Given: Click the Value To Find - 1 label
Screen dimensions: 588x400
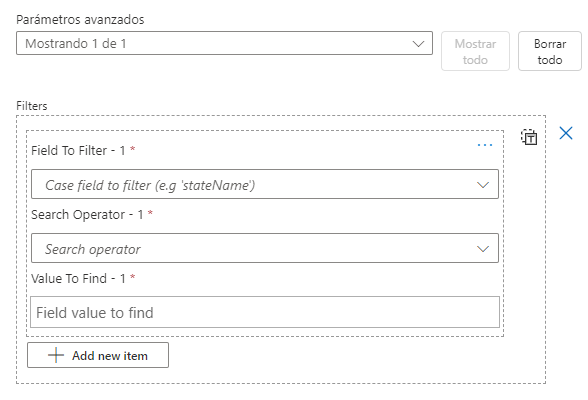Looking at the screenshot, I should click(78, 279).
